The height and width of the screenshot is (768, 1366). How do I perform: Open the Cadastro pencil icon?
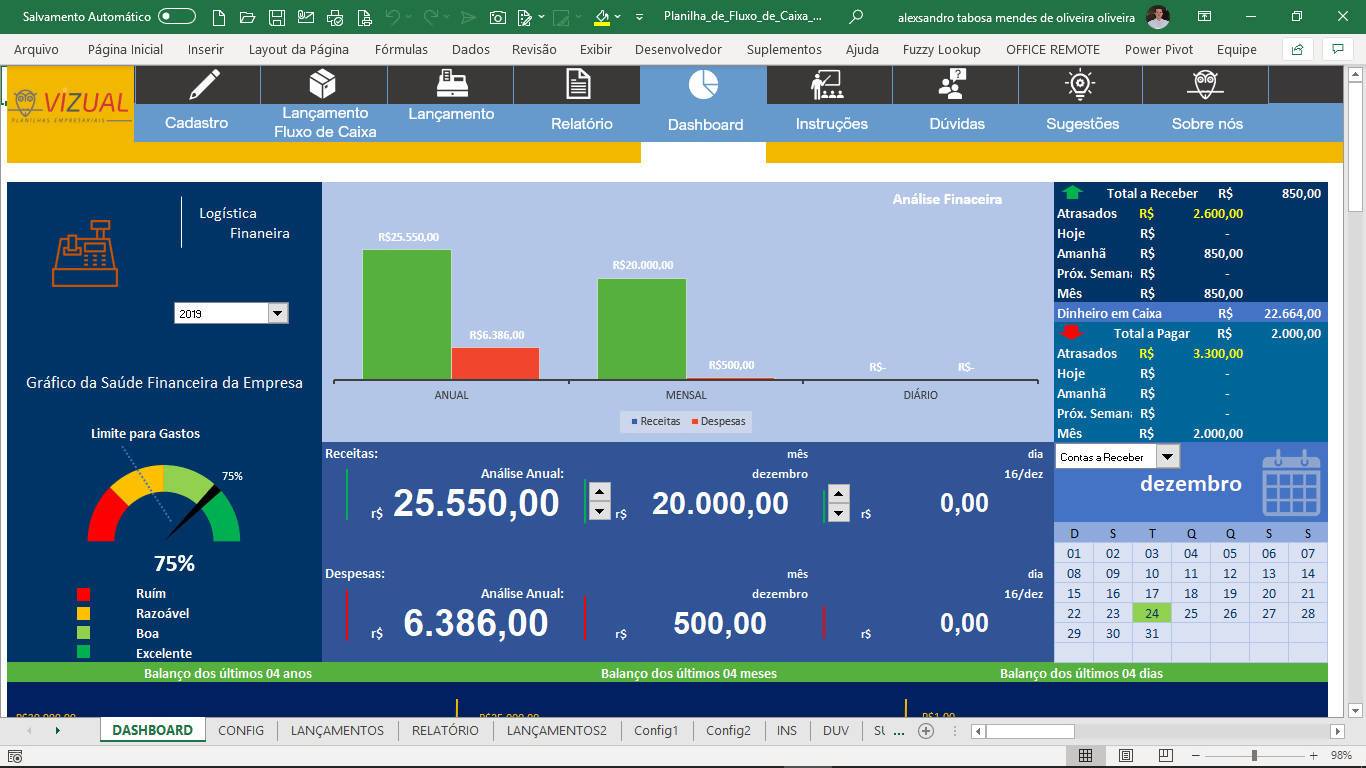[x=205, y=84]
